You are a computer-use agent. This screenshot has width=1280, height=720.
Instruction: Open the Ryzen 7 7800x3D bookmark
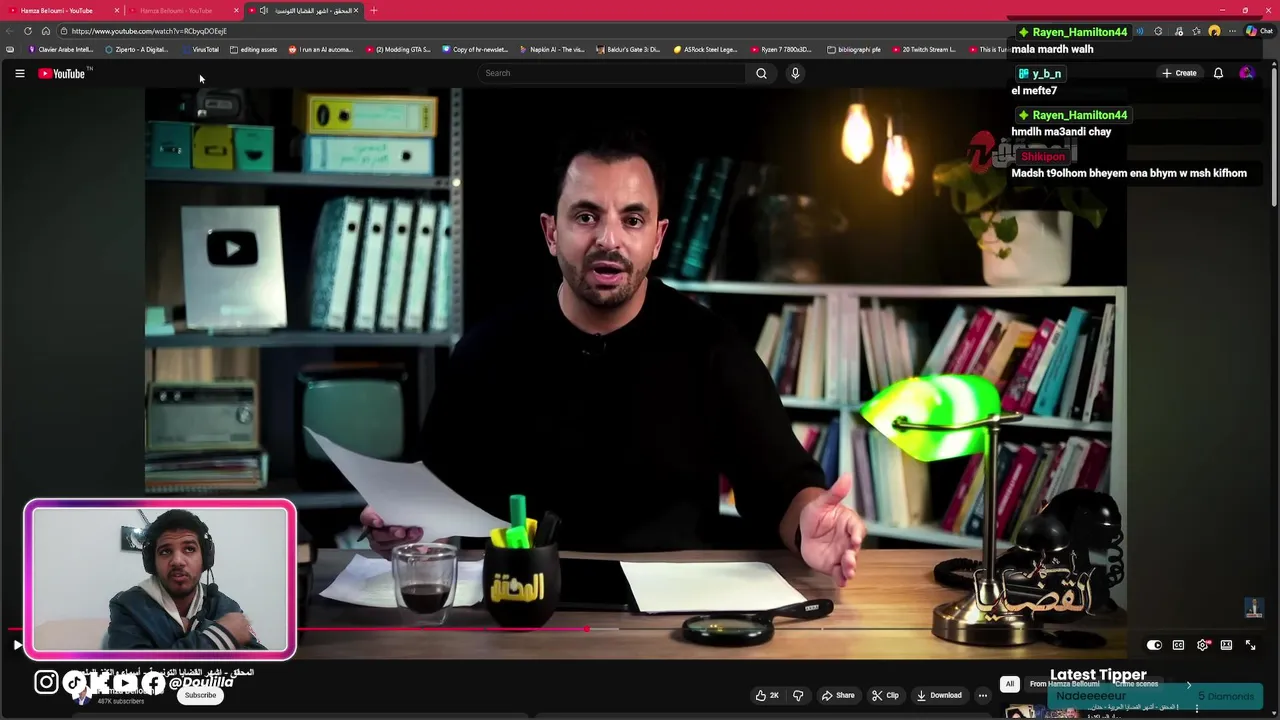click(780, 49)
